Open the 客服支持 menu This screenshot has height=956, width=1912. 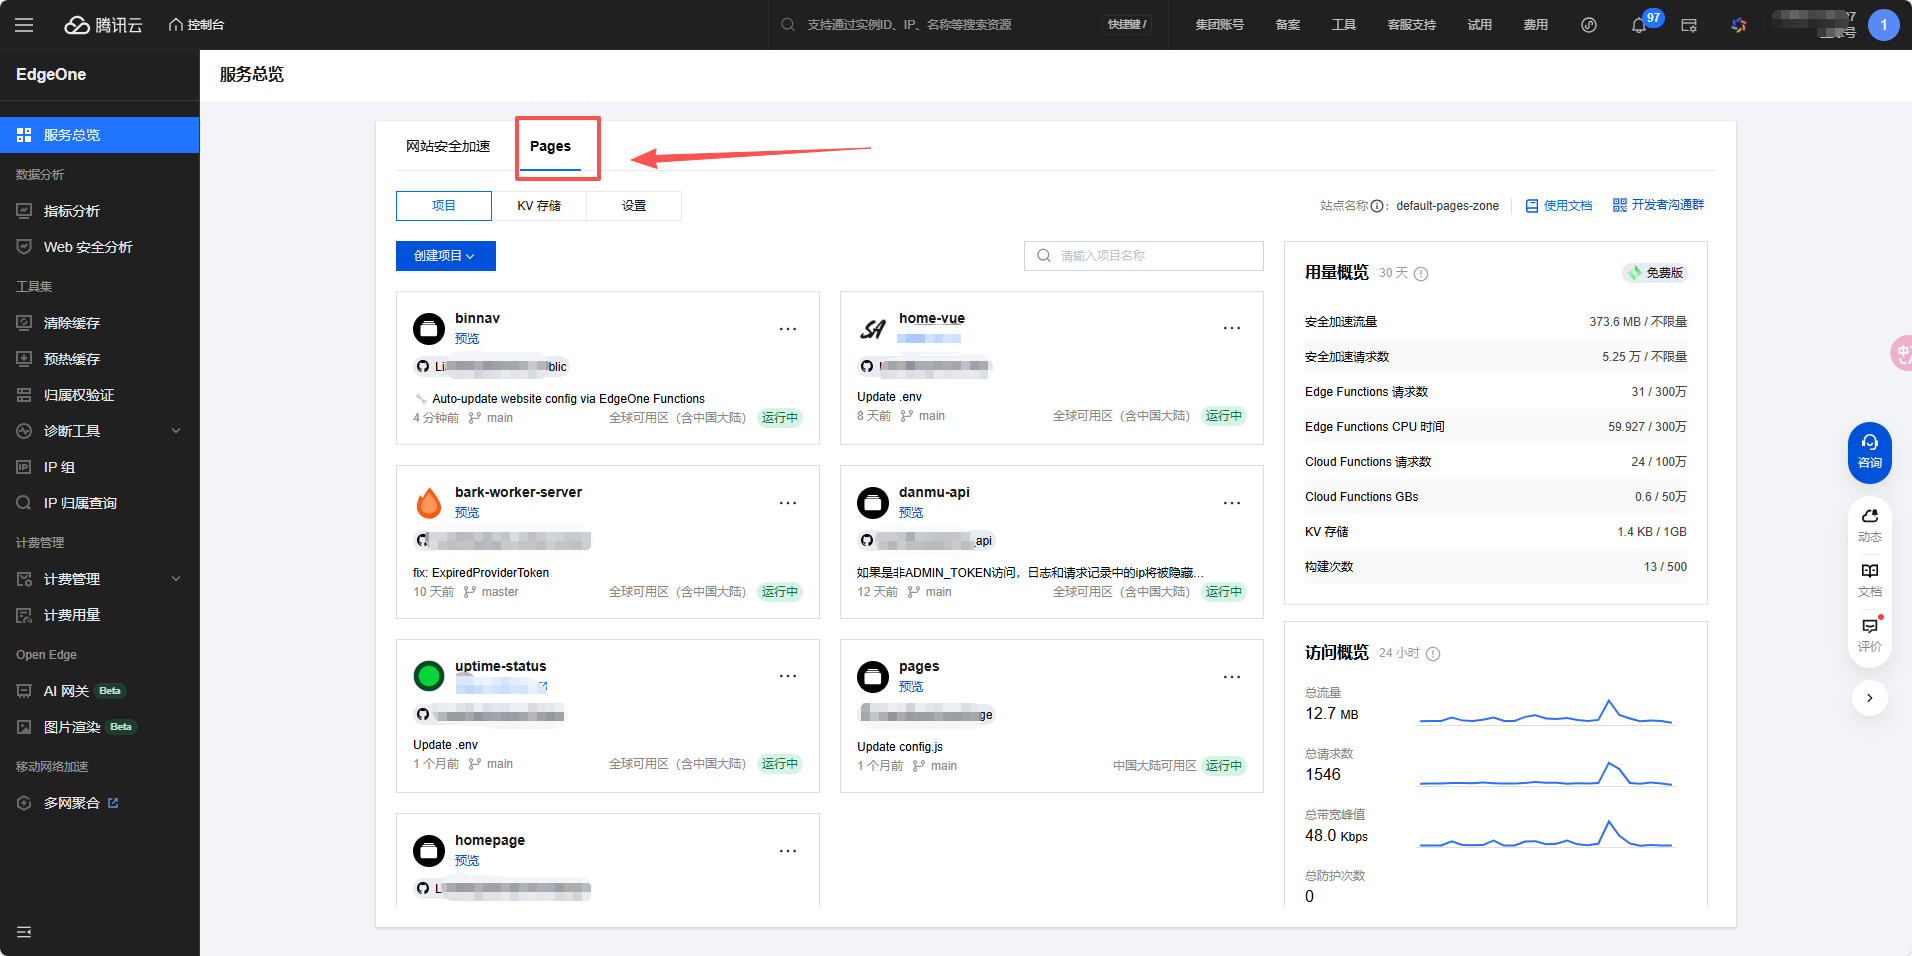1411,25
